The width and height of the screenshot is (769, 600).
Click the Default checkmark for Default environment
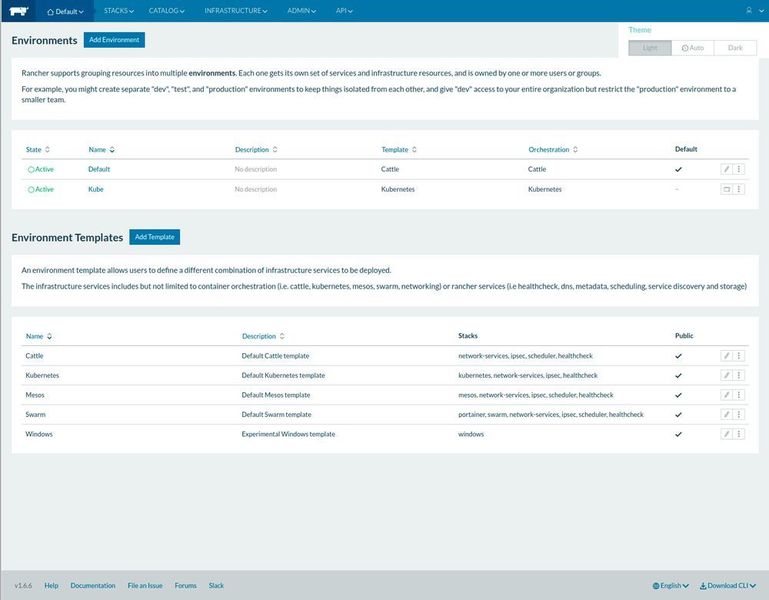click(x=678, y=169)
